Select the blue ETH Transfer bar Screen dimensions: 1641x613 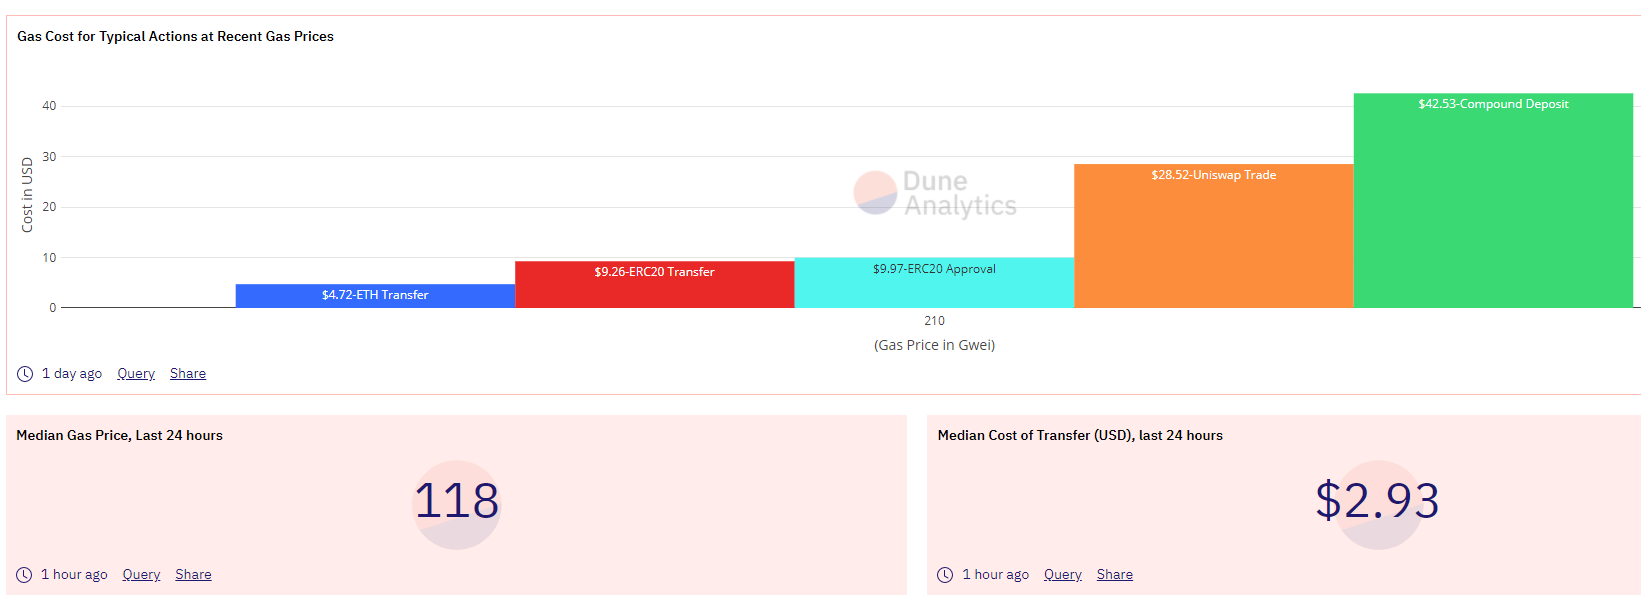point(375,296)
